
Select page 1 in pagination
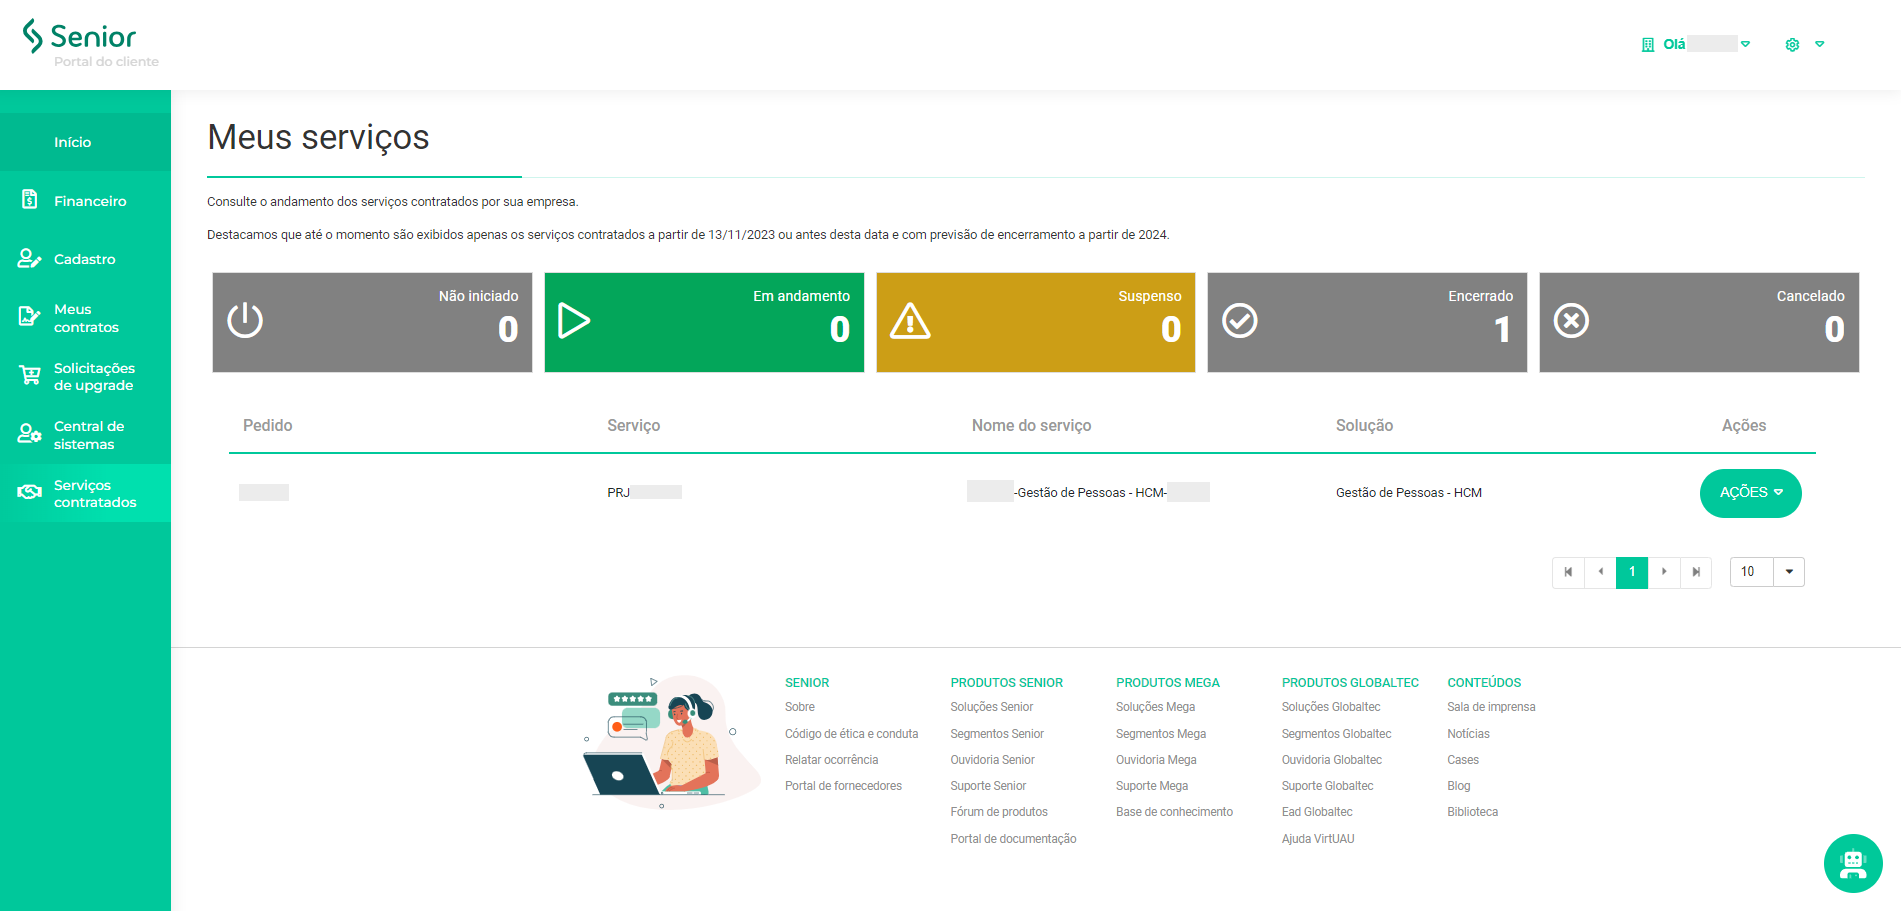coord(1632,572)
